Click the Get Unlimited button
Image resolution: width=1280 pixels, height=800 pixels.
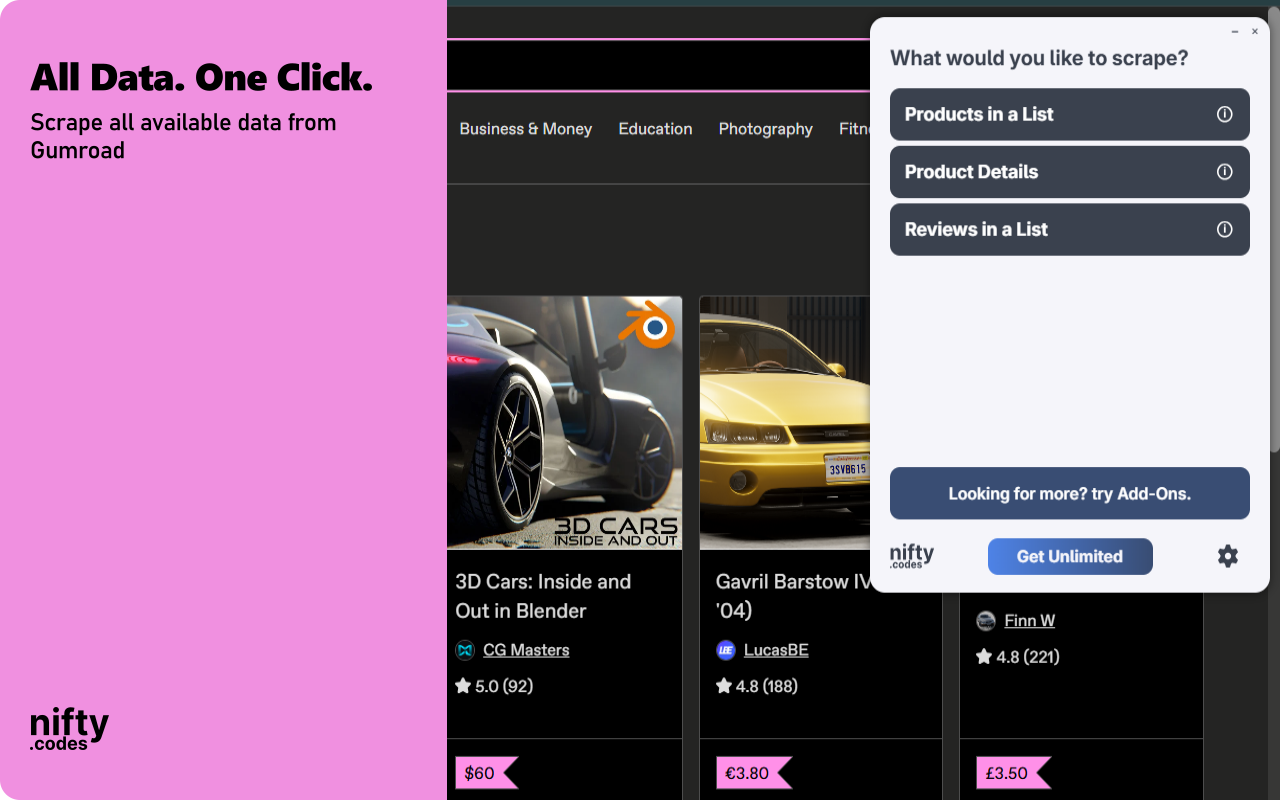pyautogui.click(x=1069, y=556)
